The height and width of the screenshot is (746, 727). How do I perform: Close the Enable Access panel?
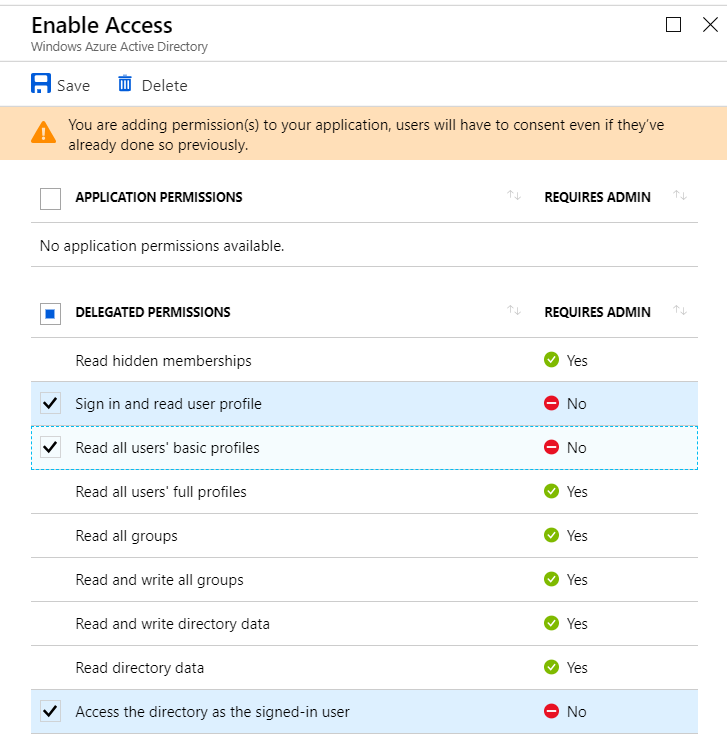coord(710,25)
